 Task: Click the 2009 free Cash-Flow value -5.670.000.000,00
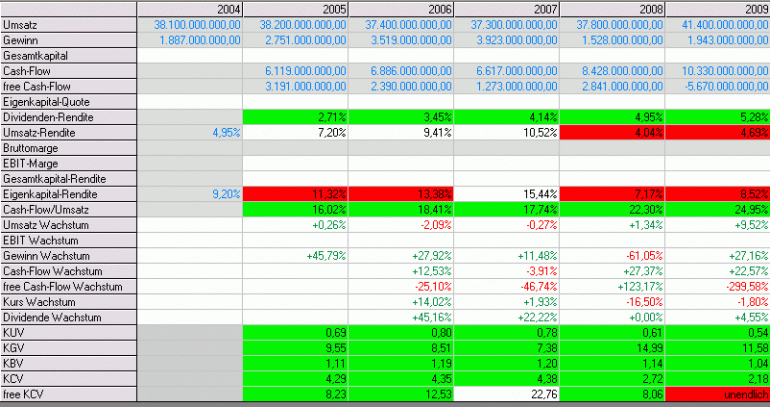point(717,86)
